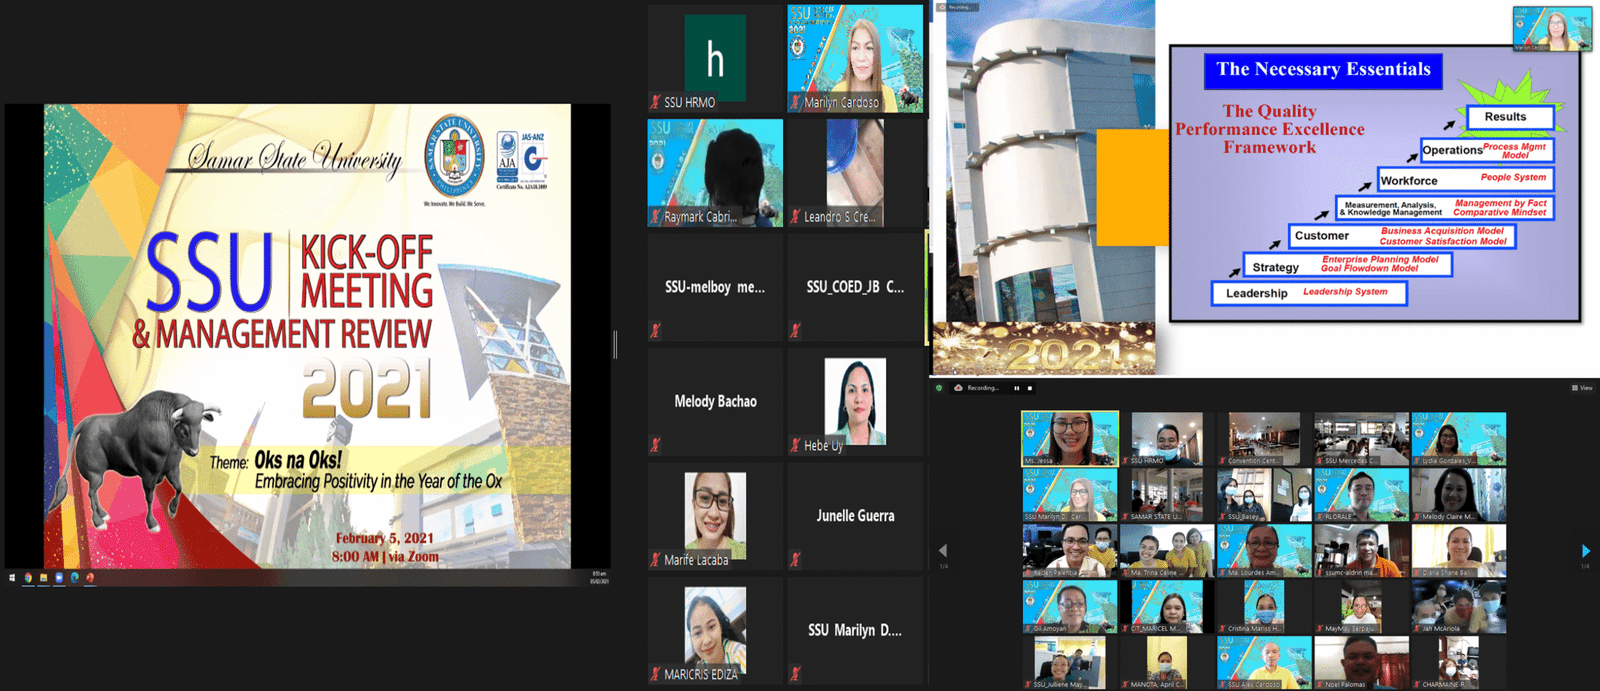Image resolution: width=1600 pixels, height=691 pixels.
Task: Select Cristina Mariss gallery video
Action: point(1264,606)
